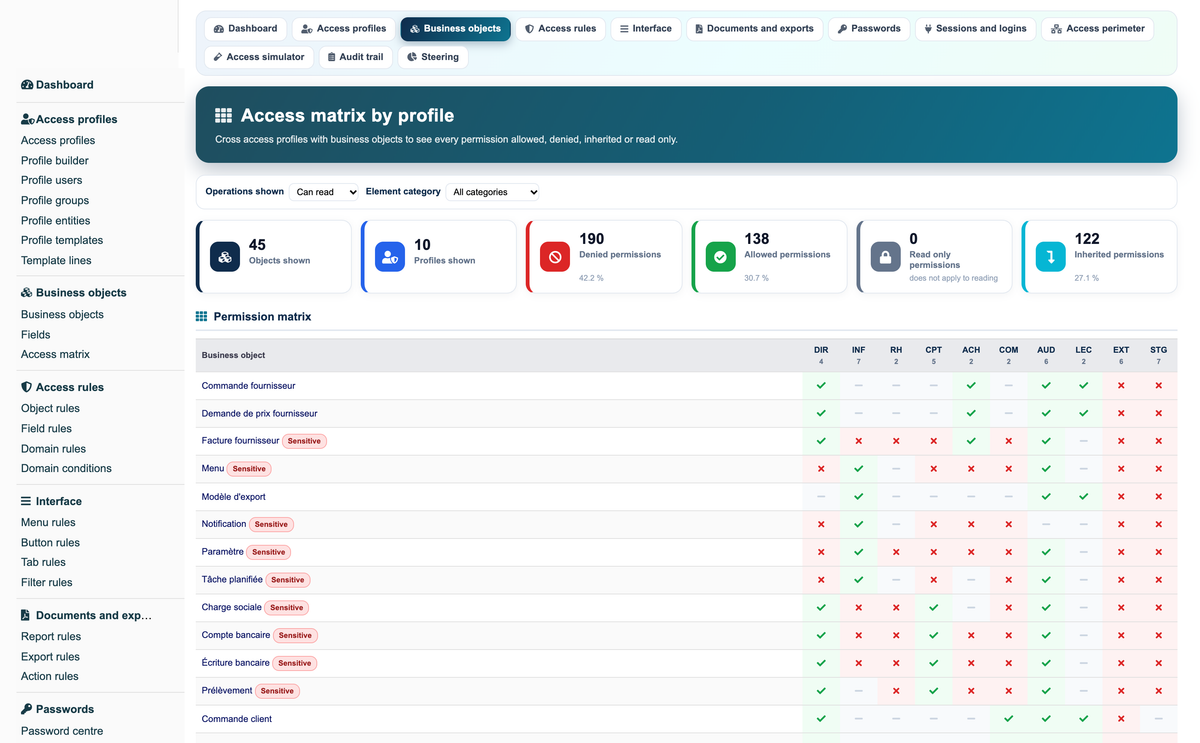Select the Business objects top tab
Viewport: 1200px width, 743px height.
coord(456,29)
